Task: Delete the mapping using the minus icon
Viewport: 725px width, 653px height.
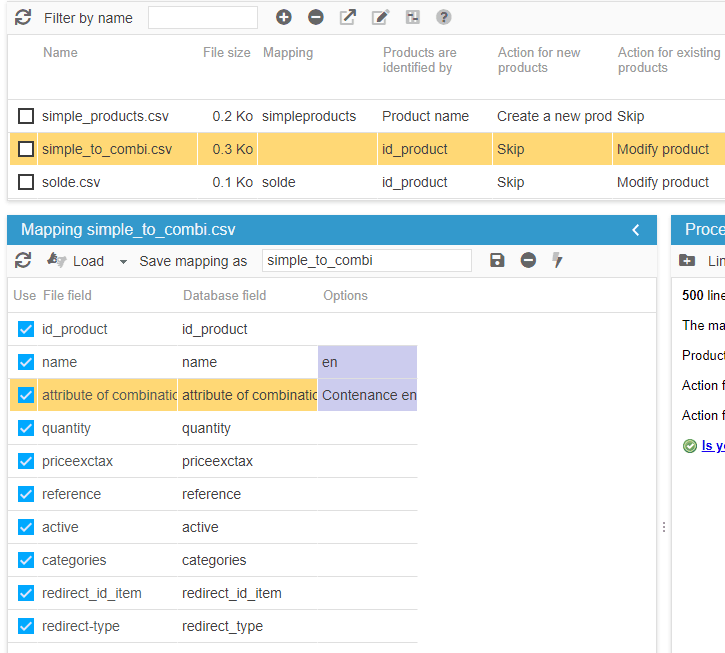Action: pos(528,260)
